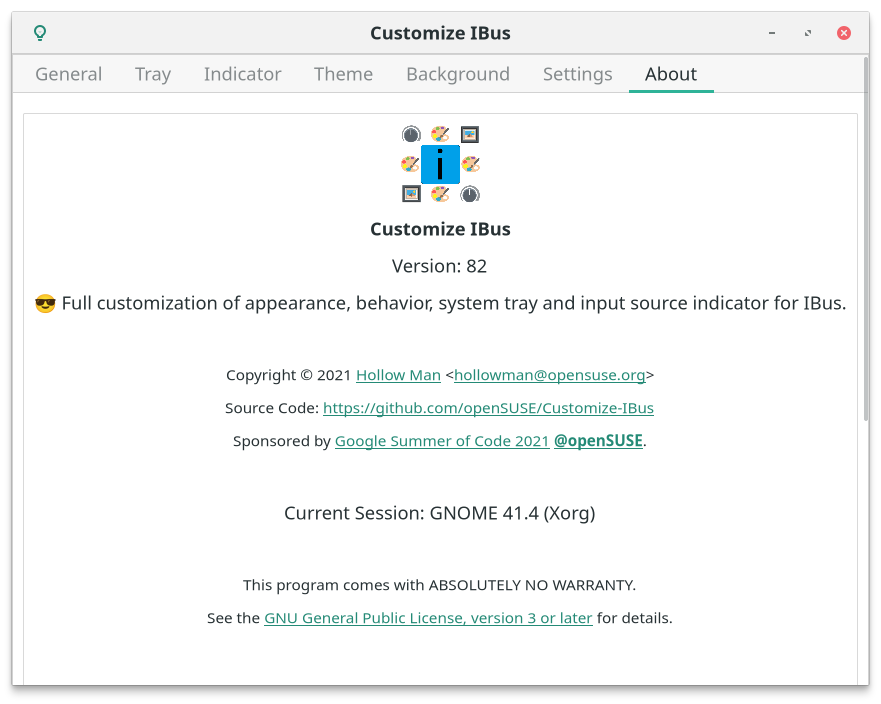Click the 'Copyright © 2021' text

pyautogui.click(x=289, y=375)
